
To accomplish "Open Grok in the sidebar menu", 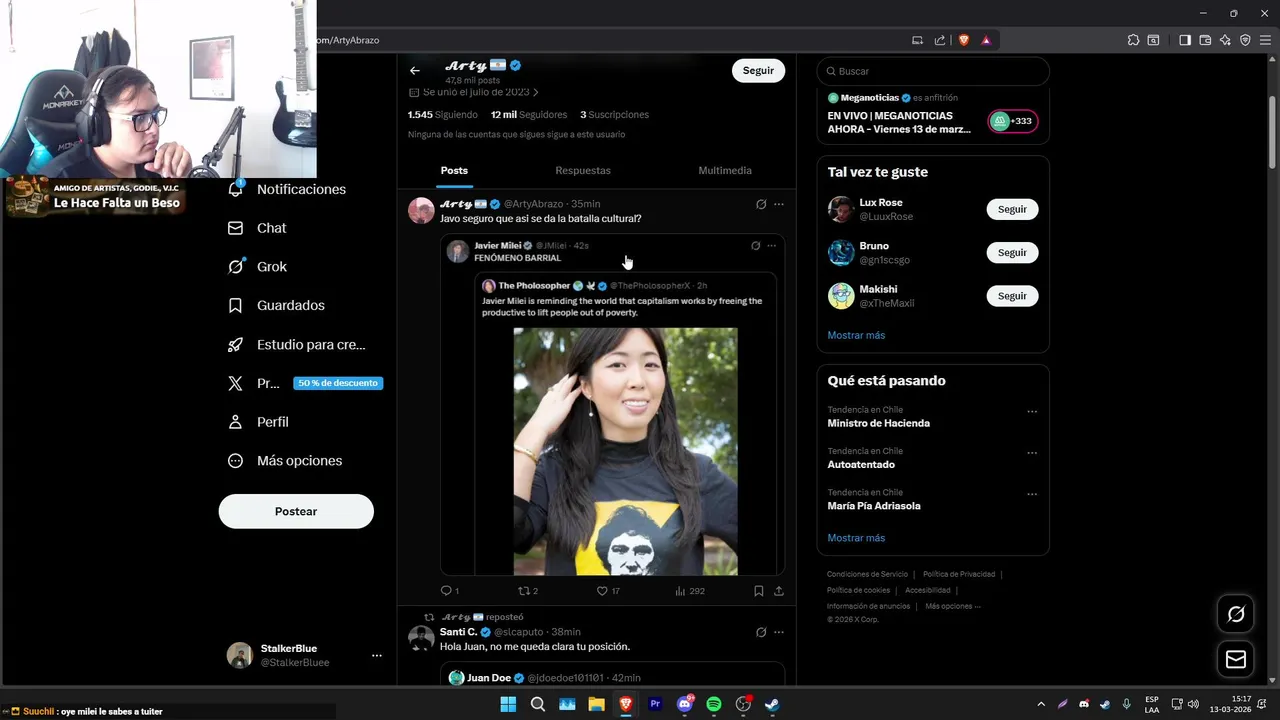I will [x=257, y=267].
